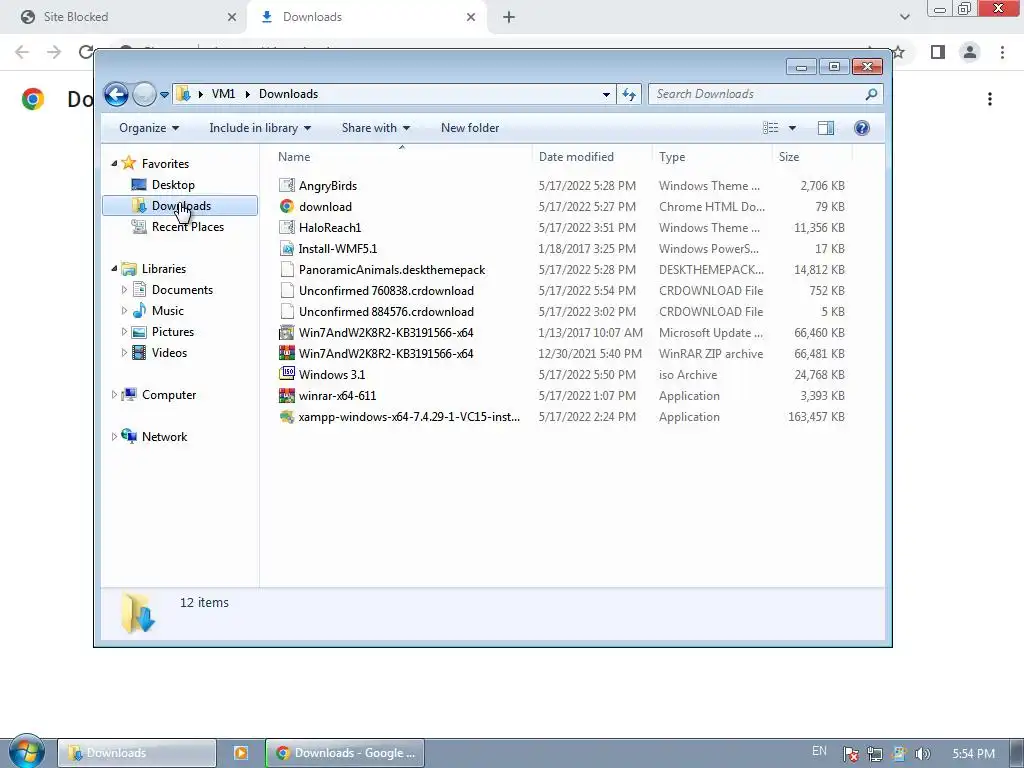Click the Explorer Forward arrow button

144,95
